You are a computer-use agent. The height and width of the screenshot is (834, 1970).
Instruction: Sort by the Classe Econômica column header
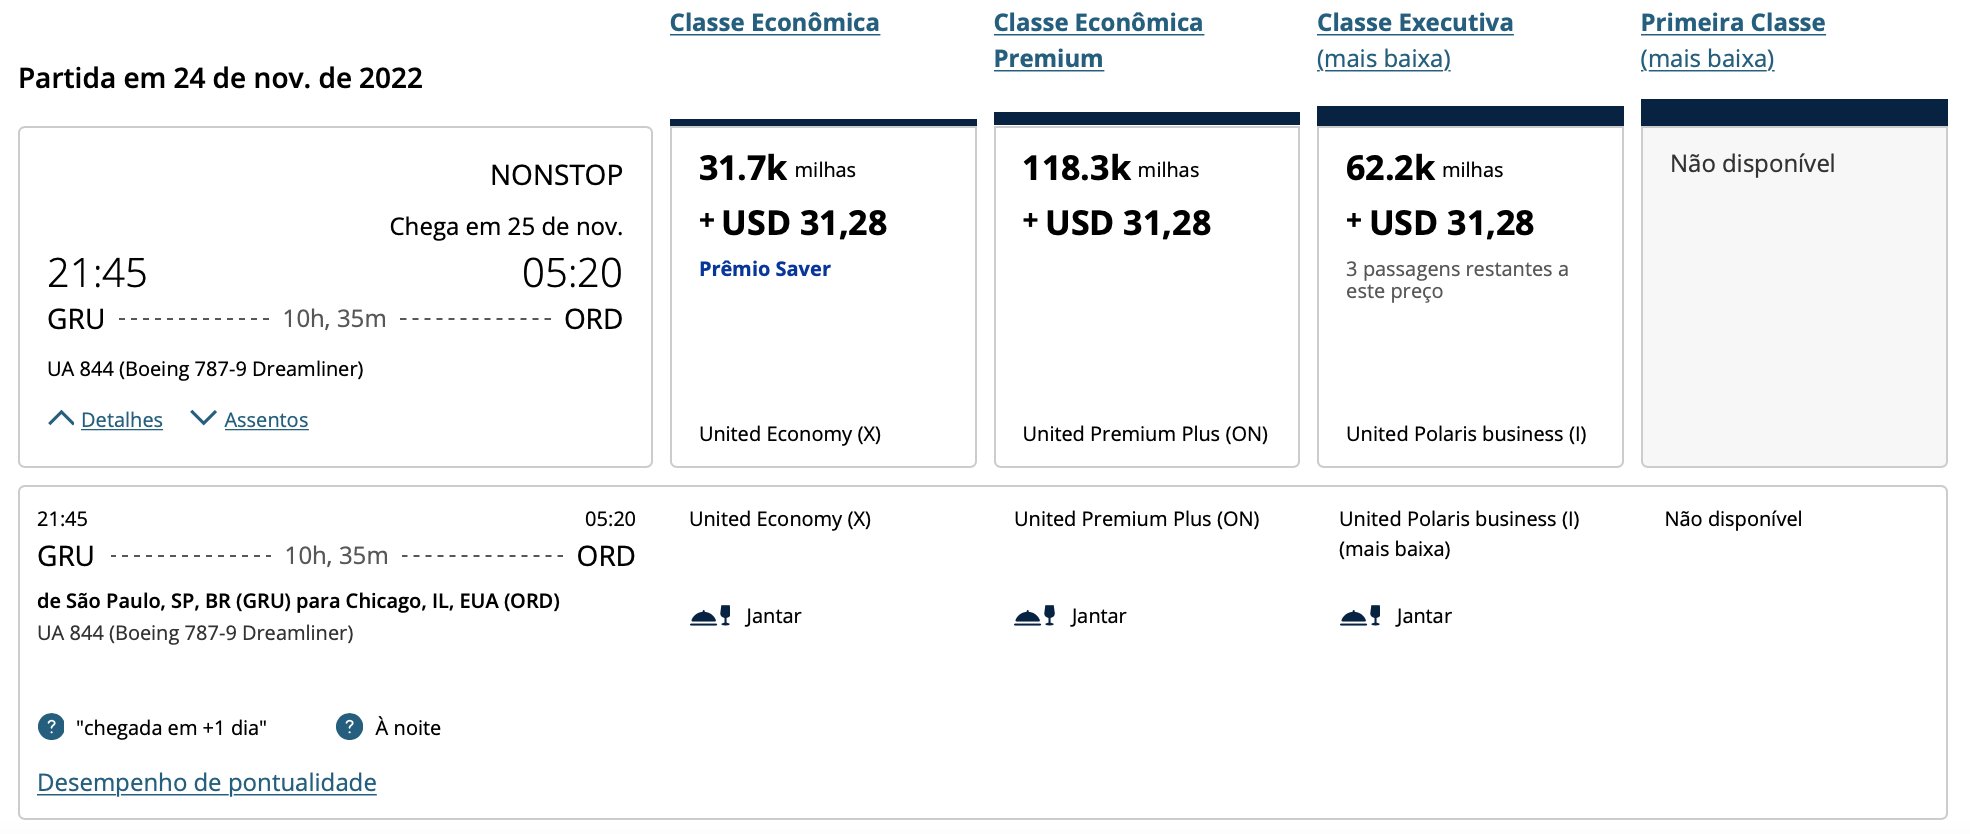(x=774, y=22)
